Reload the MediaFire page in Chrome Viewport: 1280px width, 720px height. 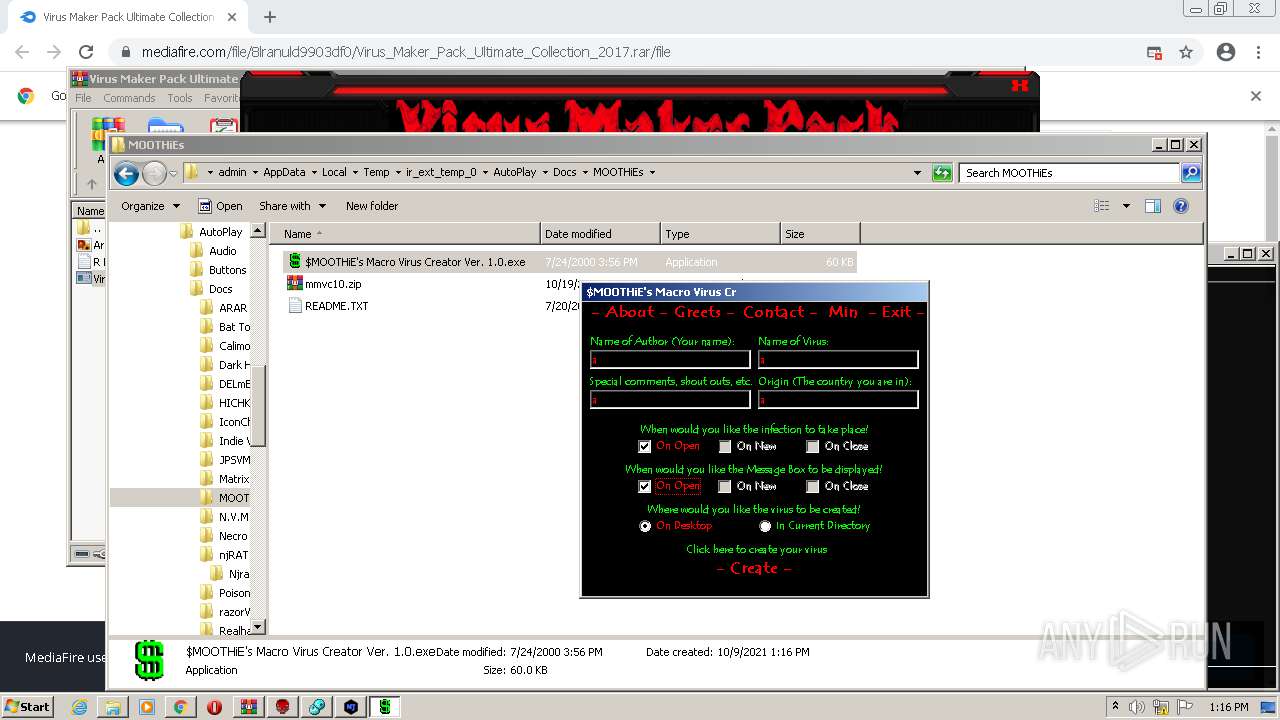(x=86, y=52)
